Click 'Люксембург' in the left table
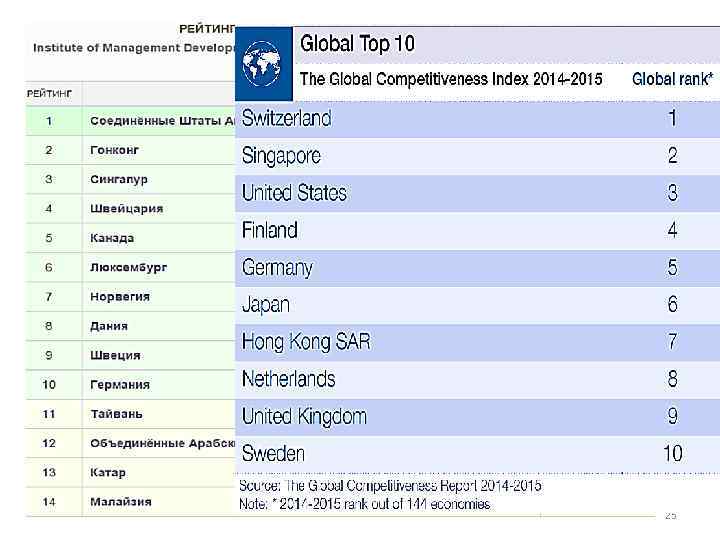Image resolution: width=720 pixels, height=540 pixels. (129, 268)
